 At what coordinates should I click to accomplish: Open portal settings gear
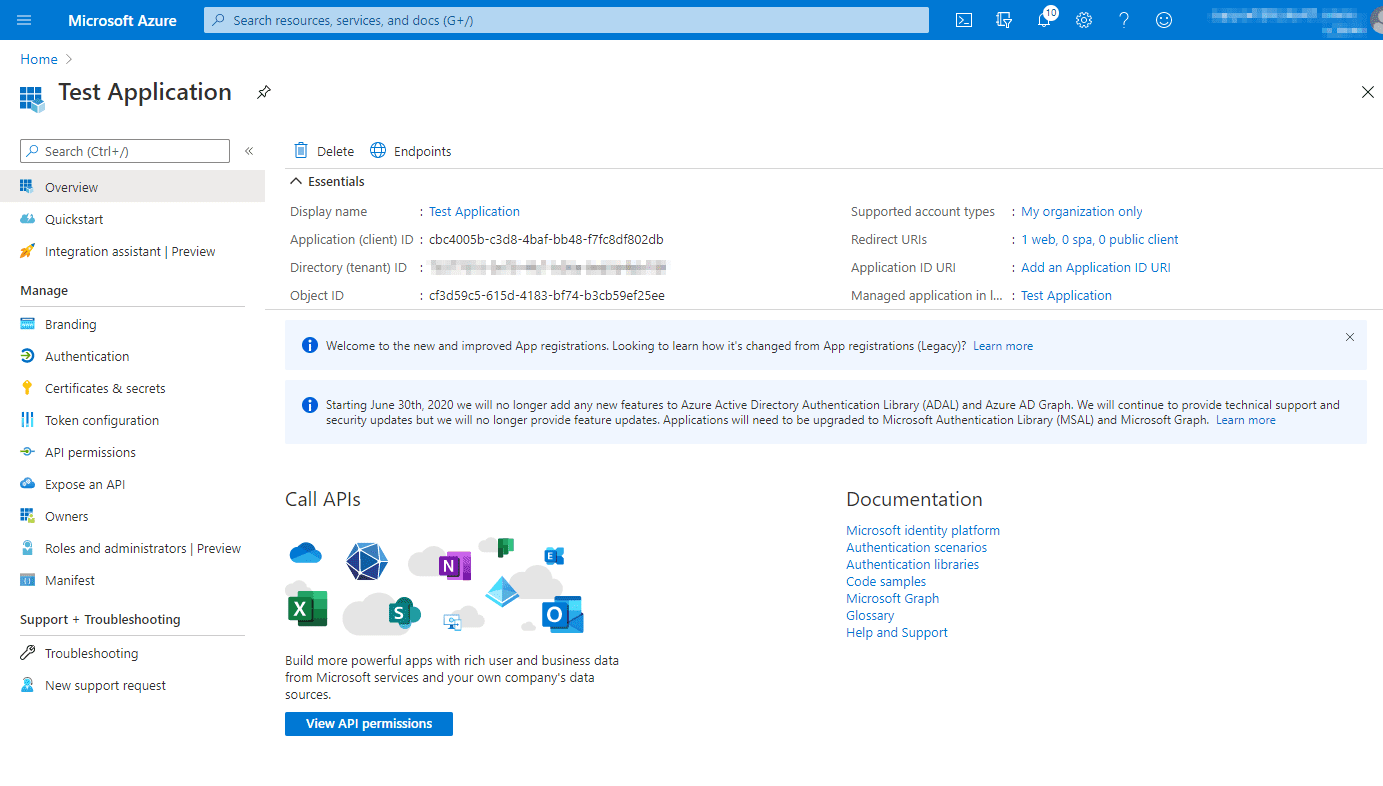(1084, 20)
